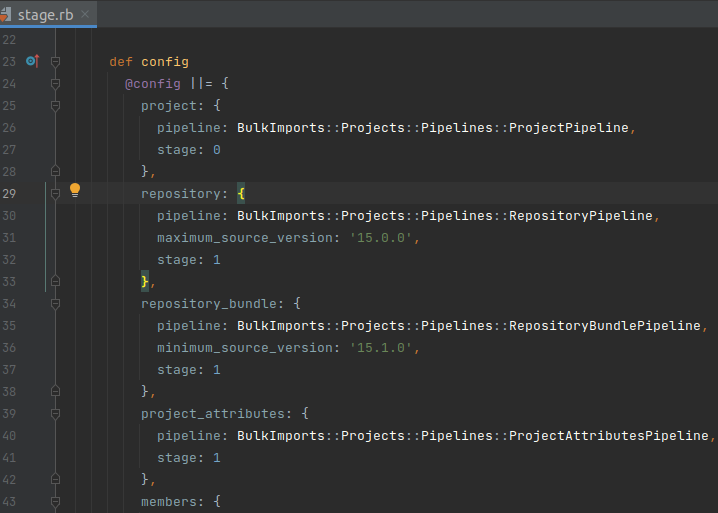Image resolution: width=718 pixels, height=513 pixels.
Task: Collapse the def config method fold
Action: coord(56,62)
